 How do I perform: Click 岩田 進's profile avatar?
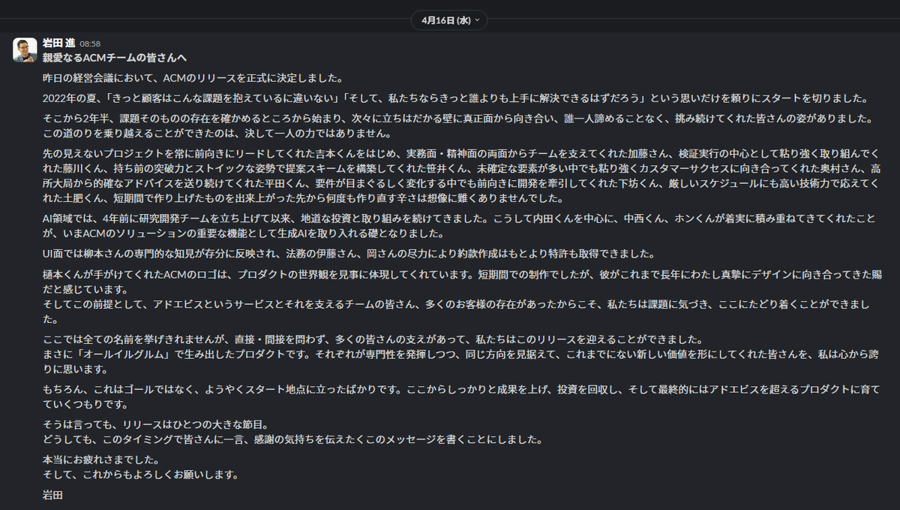[25, 50]
